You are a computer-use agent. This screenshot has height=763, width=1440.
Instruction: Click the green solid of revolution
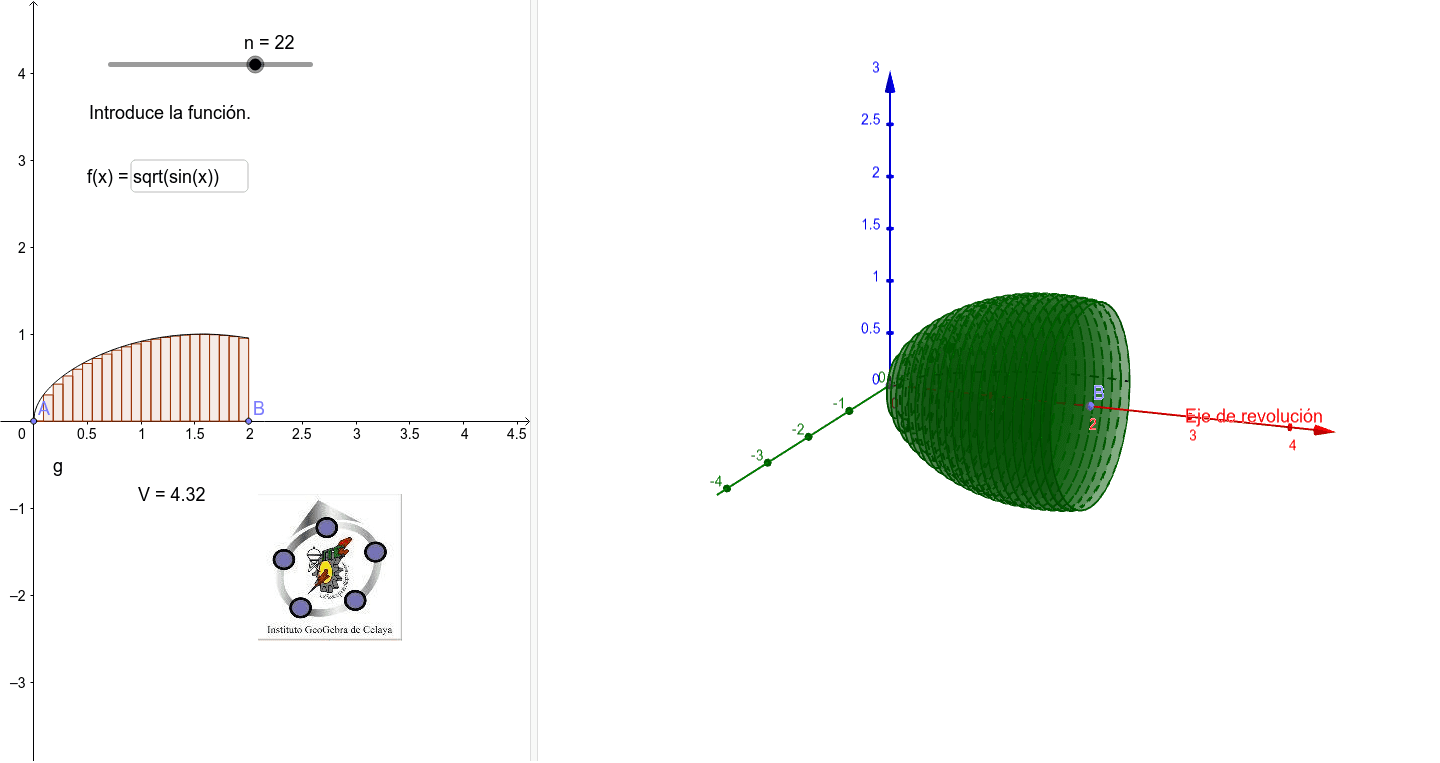pos(1010,403)
